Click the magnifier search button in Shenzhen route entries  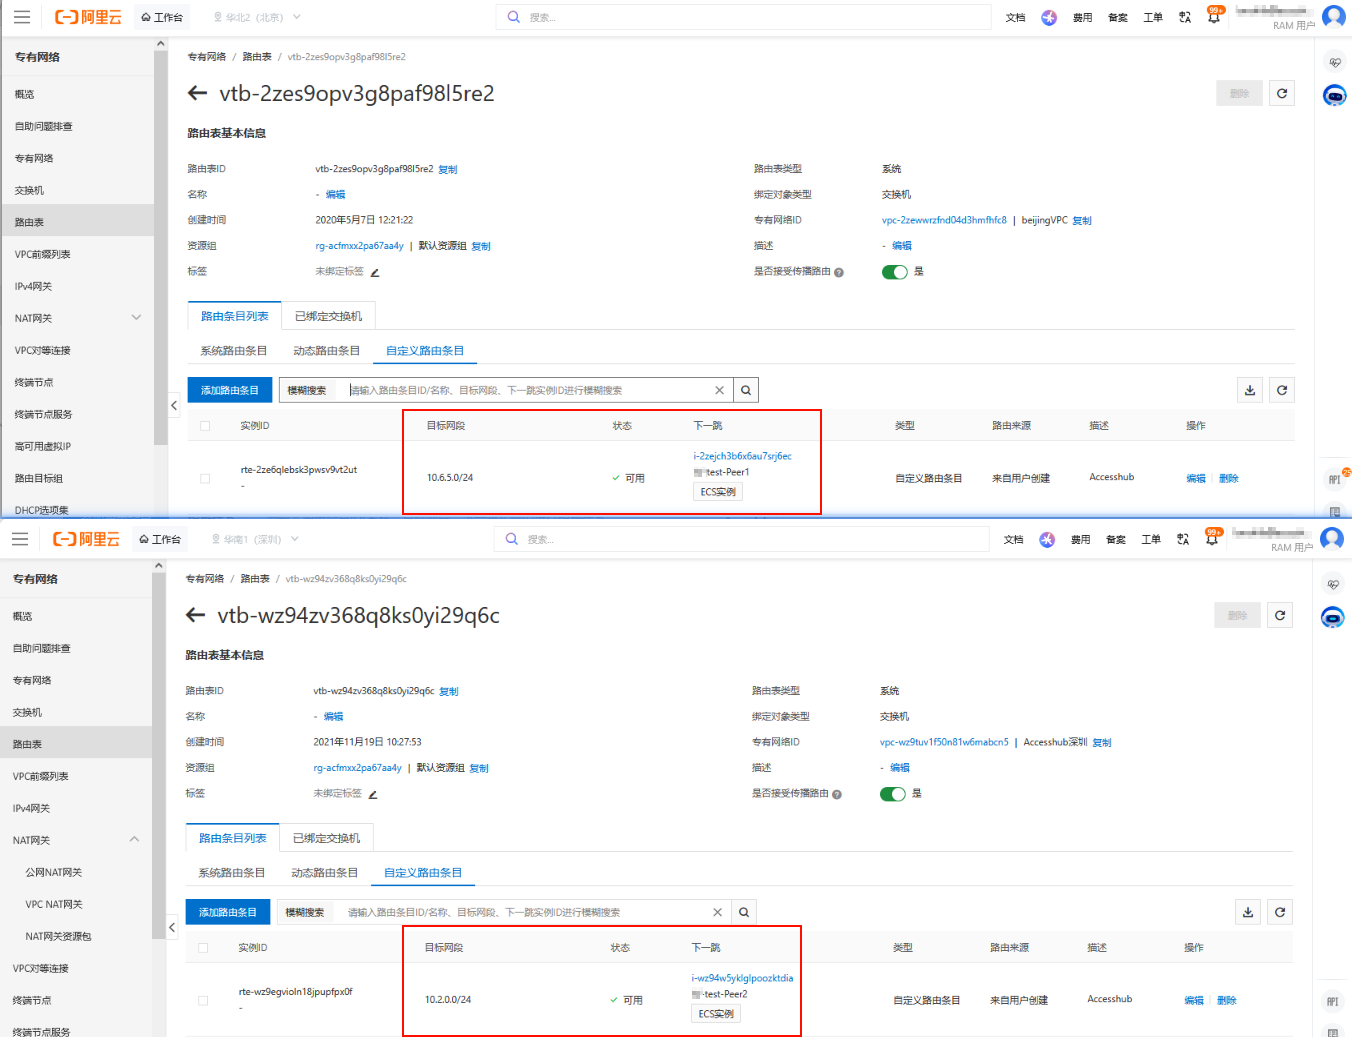(x=744, y=912)
